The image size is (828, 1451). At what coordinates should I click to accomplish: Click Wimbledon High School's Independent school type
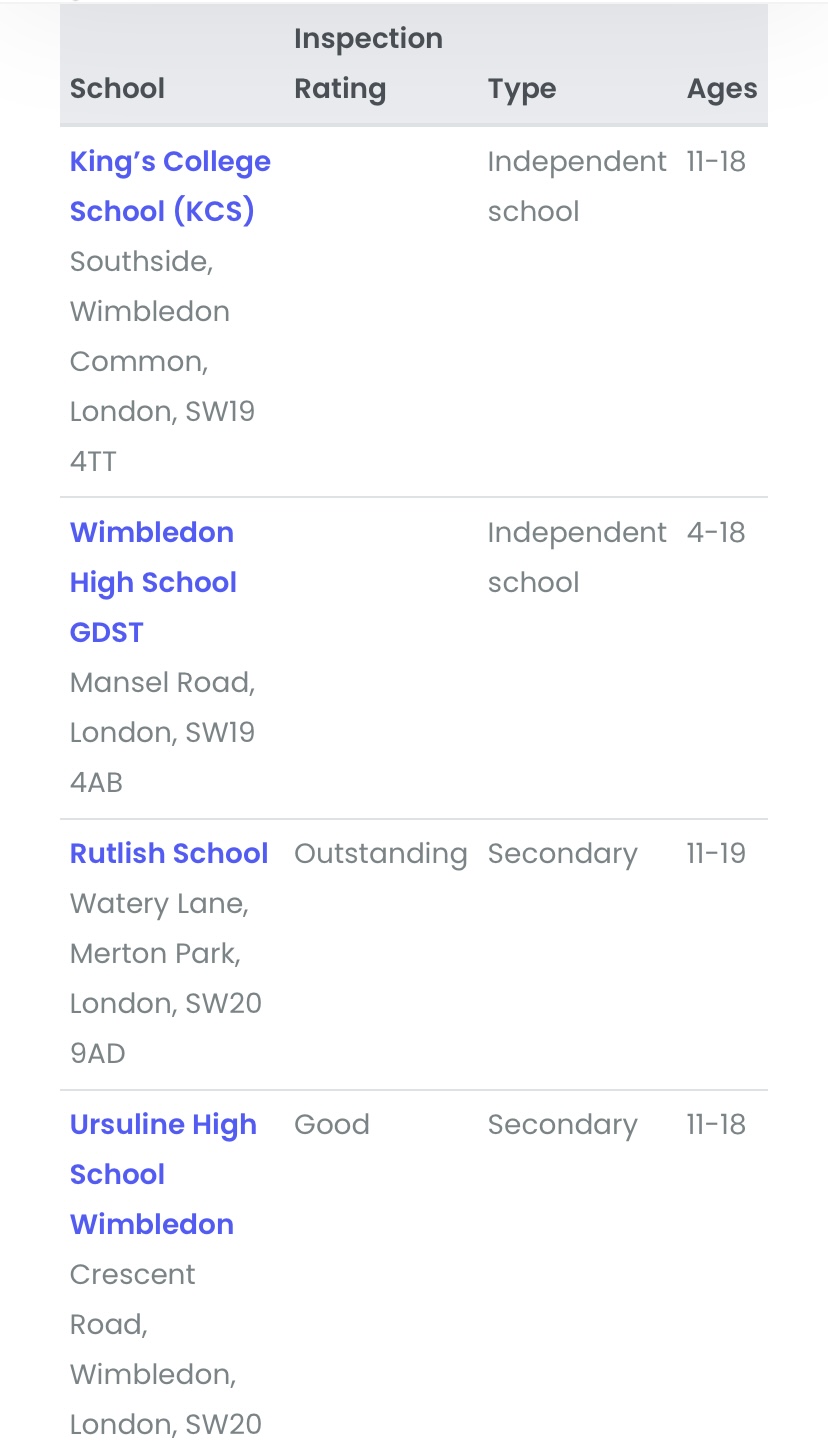pos(576,557)
